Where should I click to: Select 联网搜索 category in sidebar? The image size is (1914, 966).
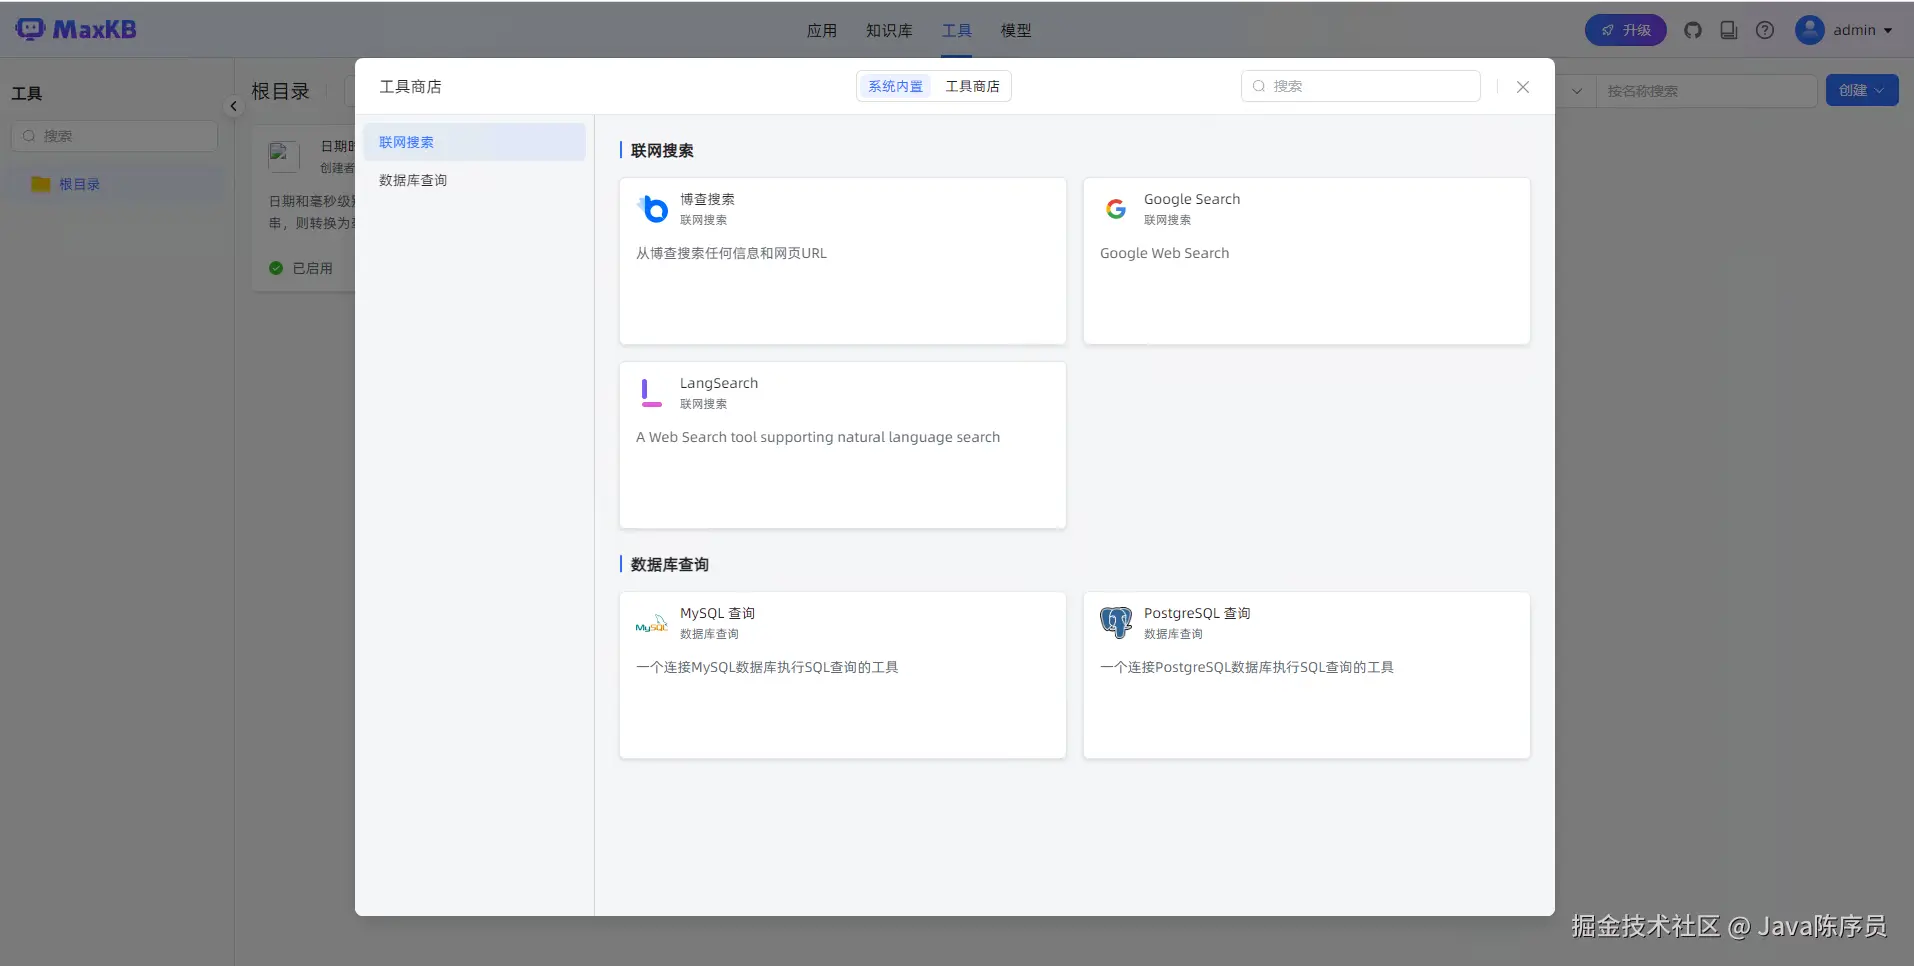click(x=474, y=142)
